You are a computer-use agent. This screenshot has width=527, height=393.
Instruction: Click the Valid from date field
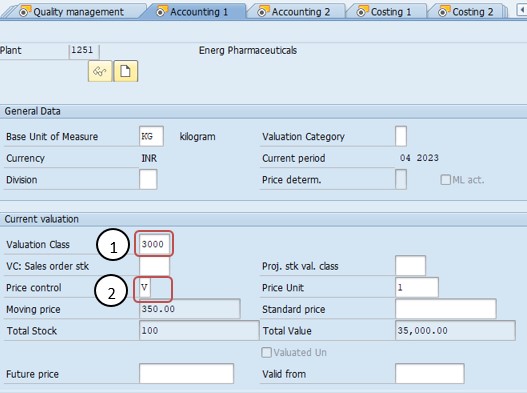430,374
